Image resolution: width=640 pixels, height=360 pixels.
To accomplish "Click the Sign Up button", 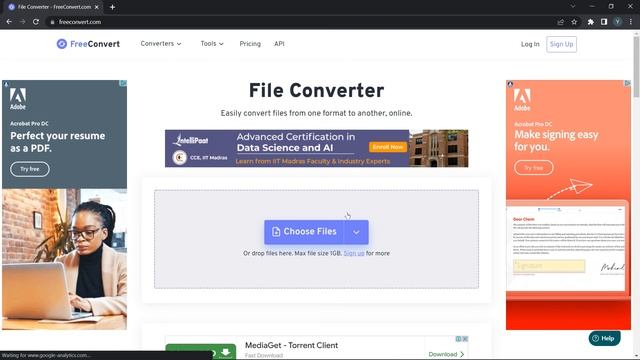I will coord(561,44).
